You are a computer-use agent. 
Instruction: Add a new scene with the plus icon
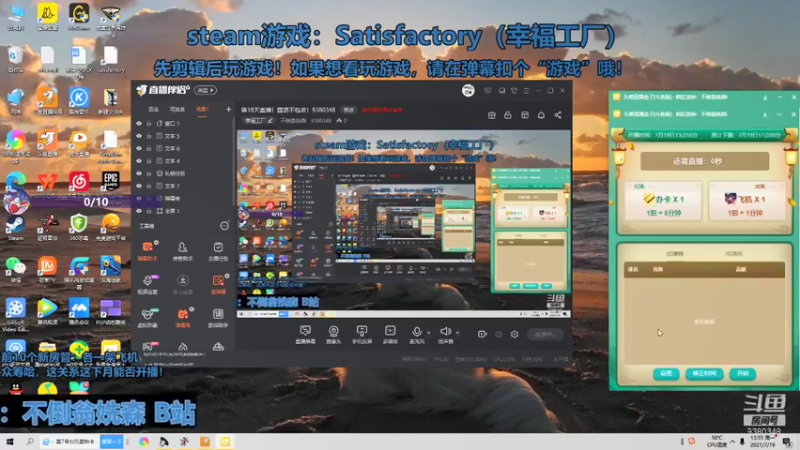coord(228,109)
